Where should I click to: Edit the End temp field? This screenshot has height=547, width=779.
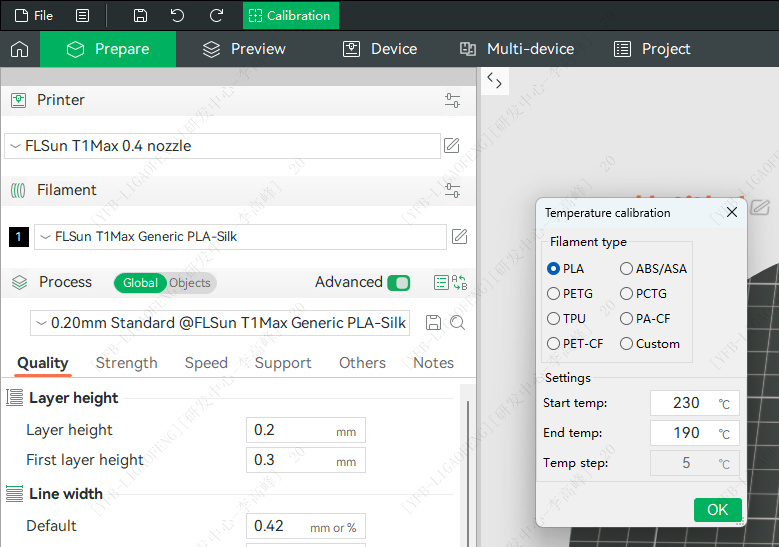pos(695,433)
